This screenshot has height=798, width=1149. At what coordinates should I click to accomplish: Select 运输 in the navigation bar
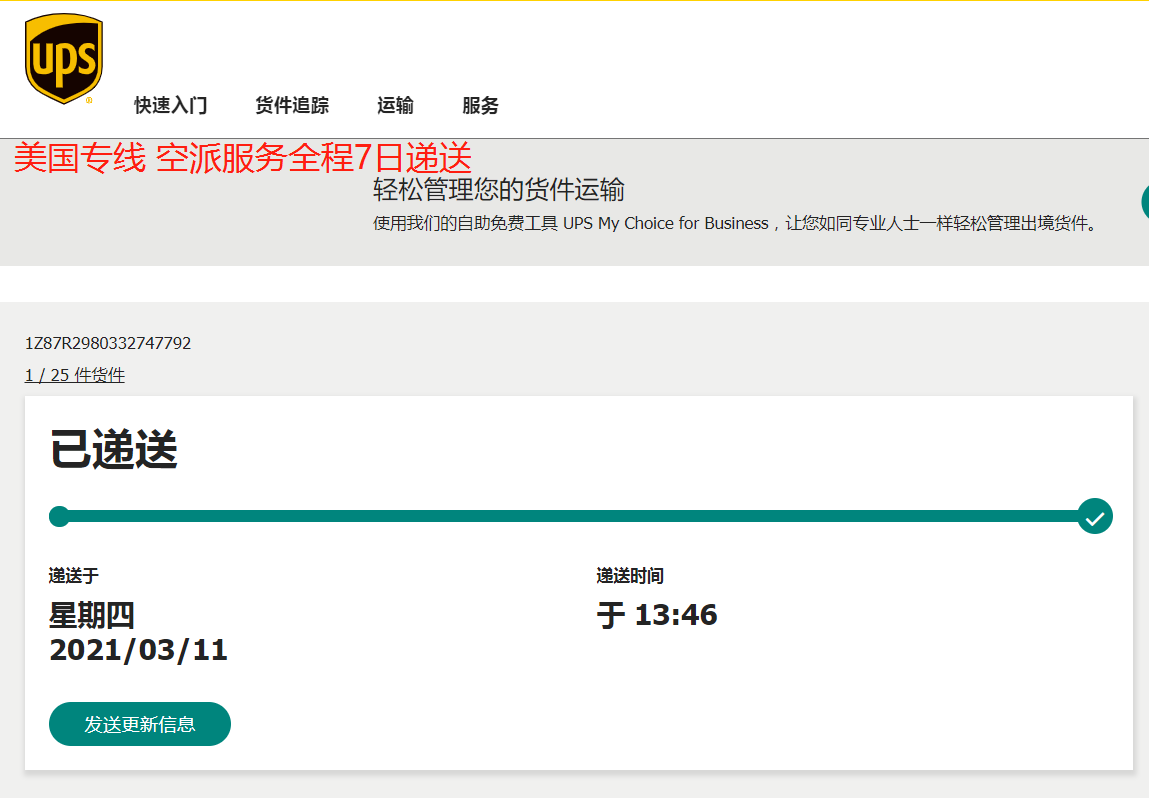(395, 106)
